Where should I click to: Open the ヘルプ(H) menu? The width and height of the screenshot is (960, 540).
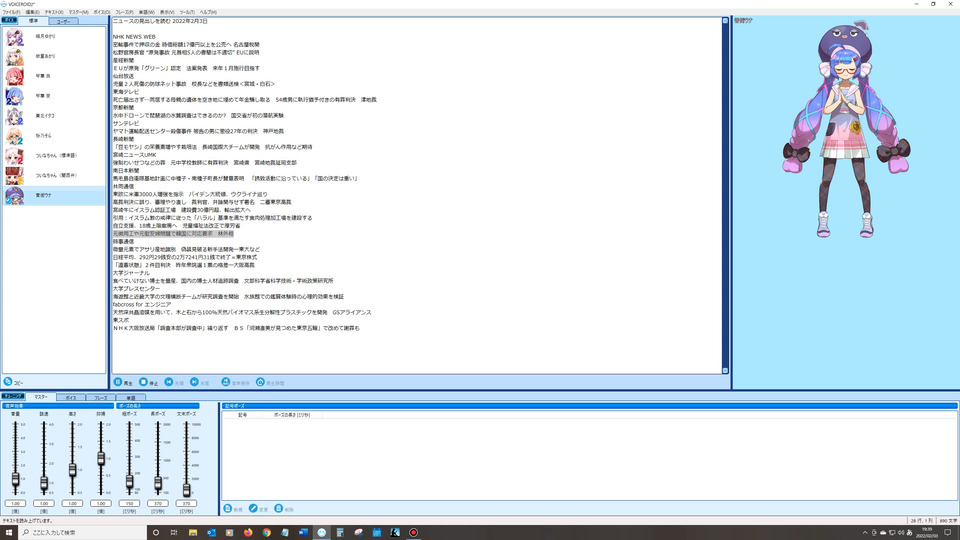[x=208, y=12]
